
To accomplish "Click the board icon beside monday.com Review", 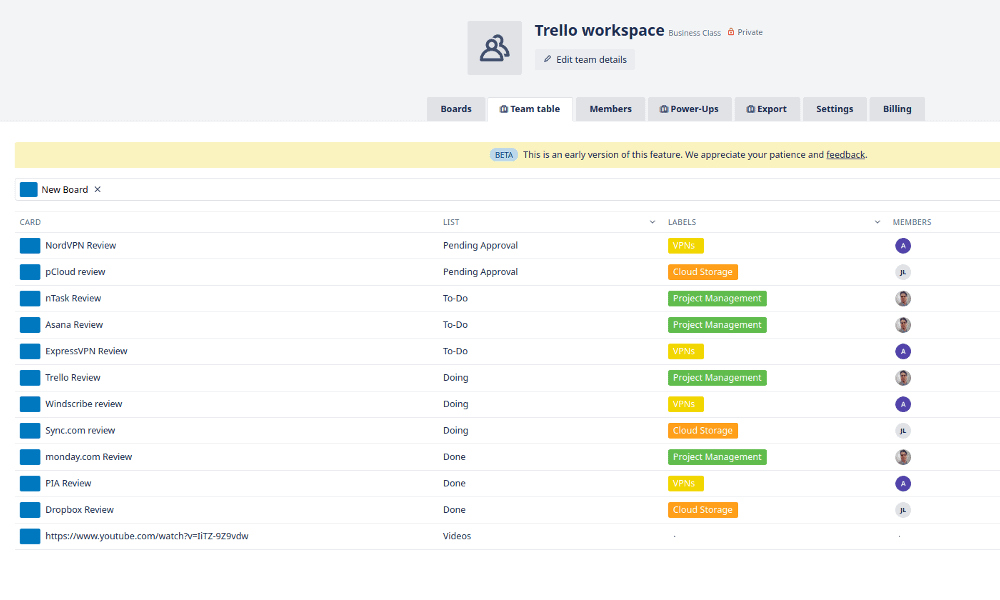I will [x=30, y=457].
